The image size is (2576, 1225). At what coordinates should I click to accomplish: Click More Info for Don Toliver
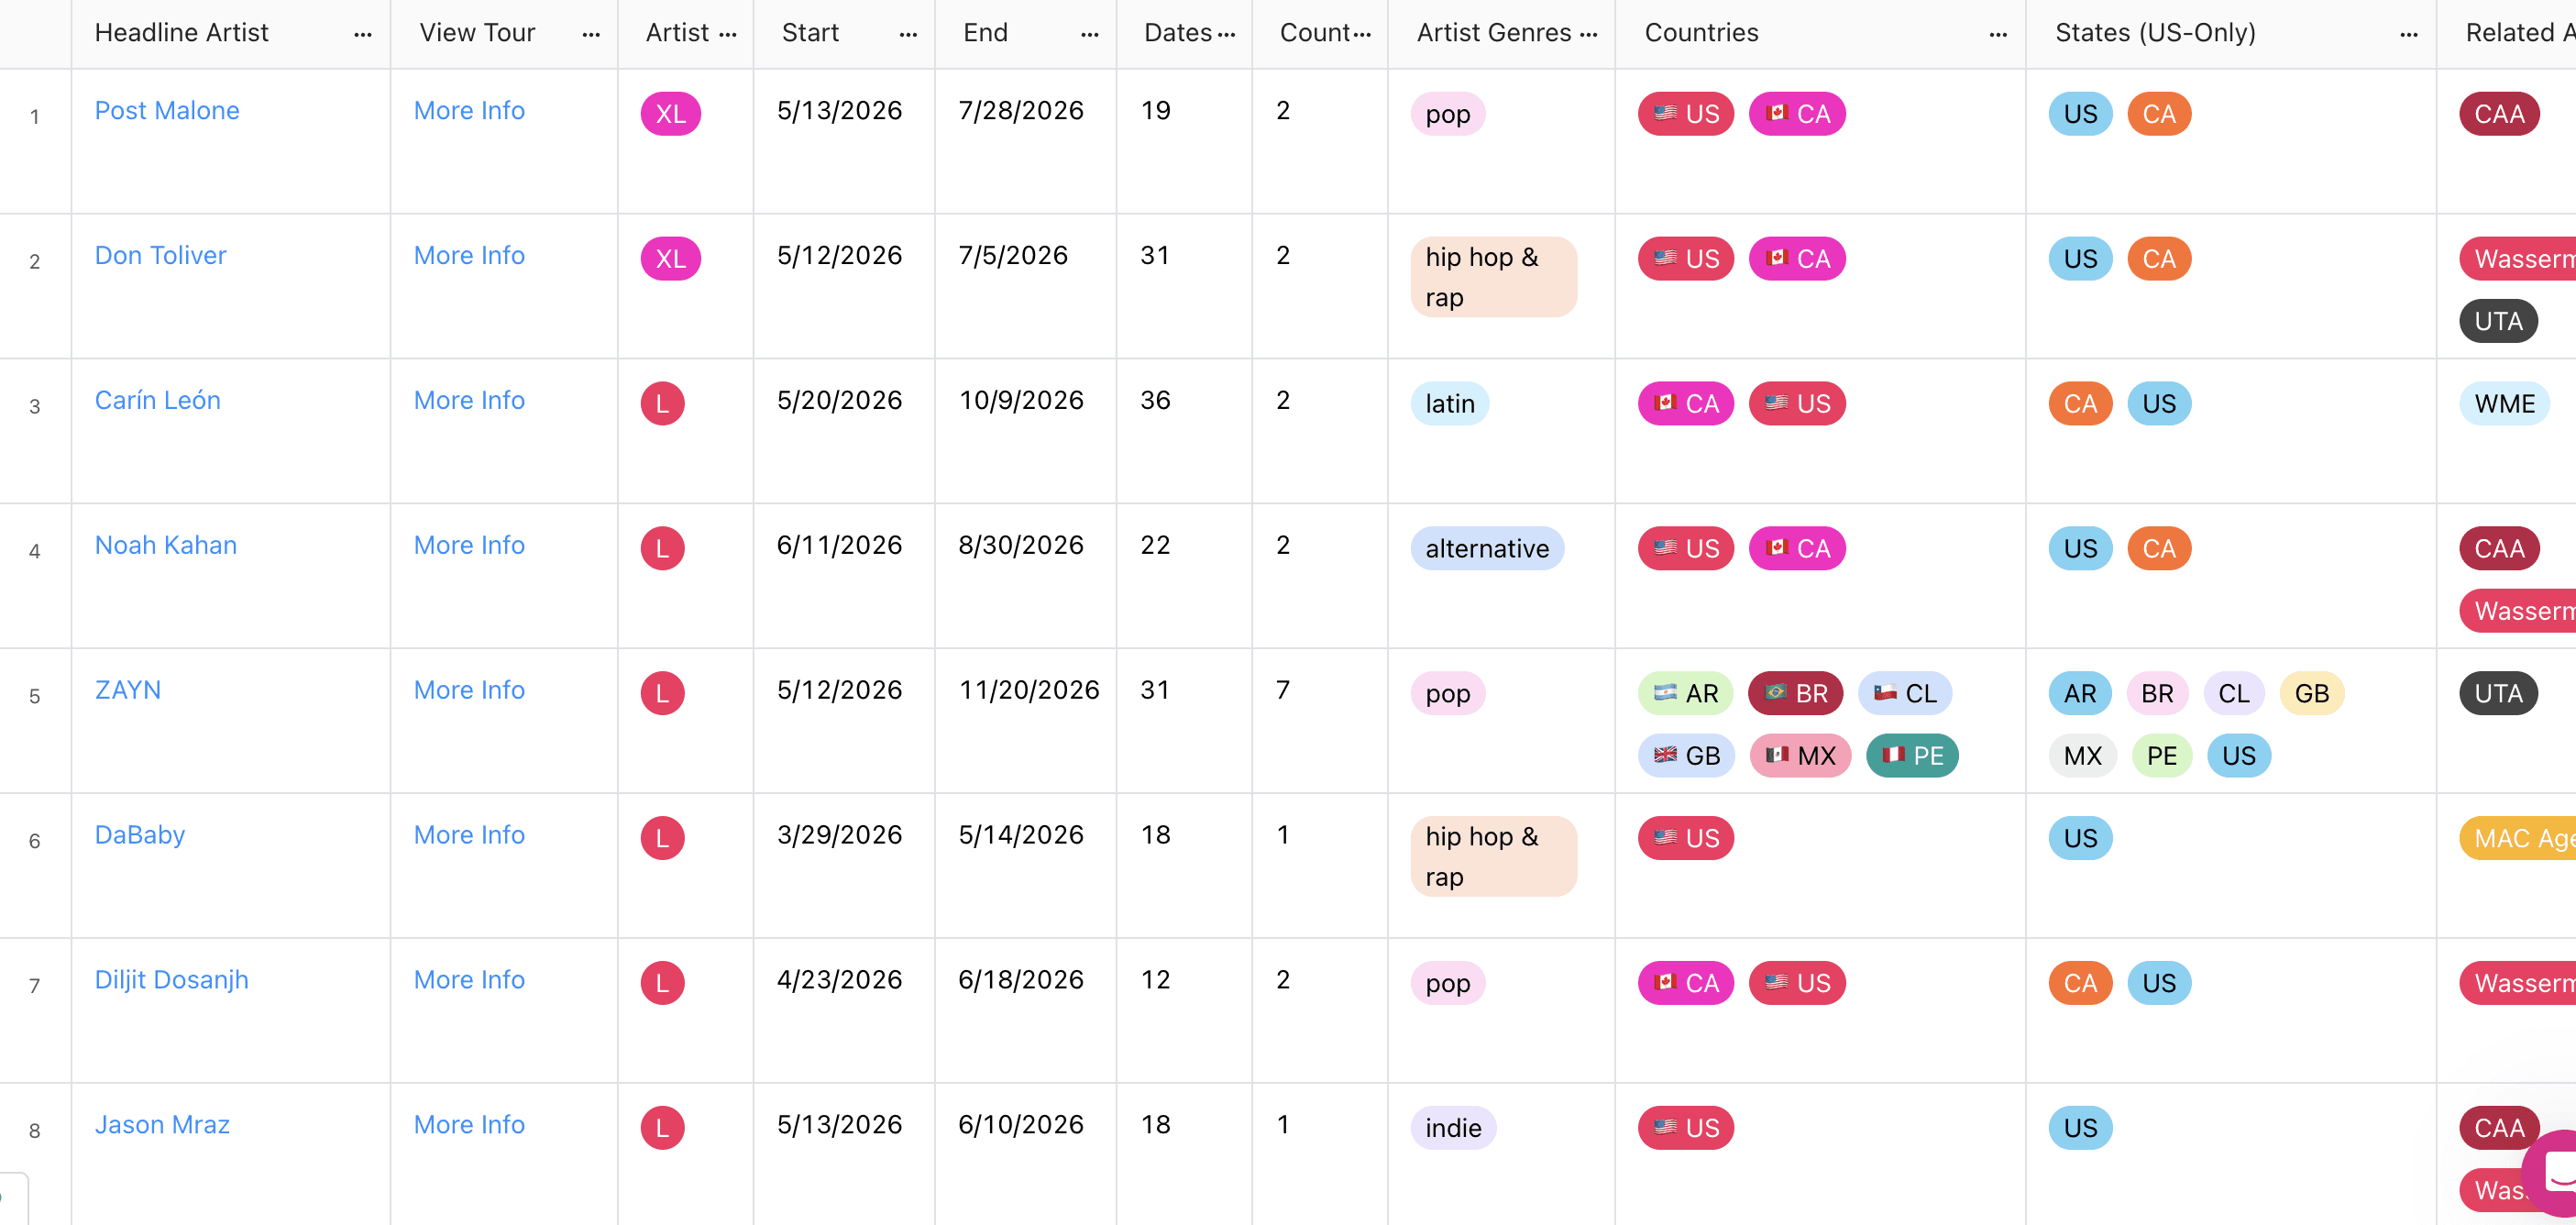(469, 255)
